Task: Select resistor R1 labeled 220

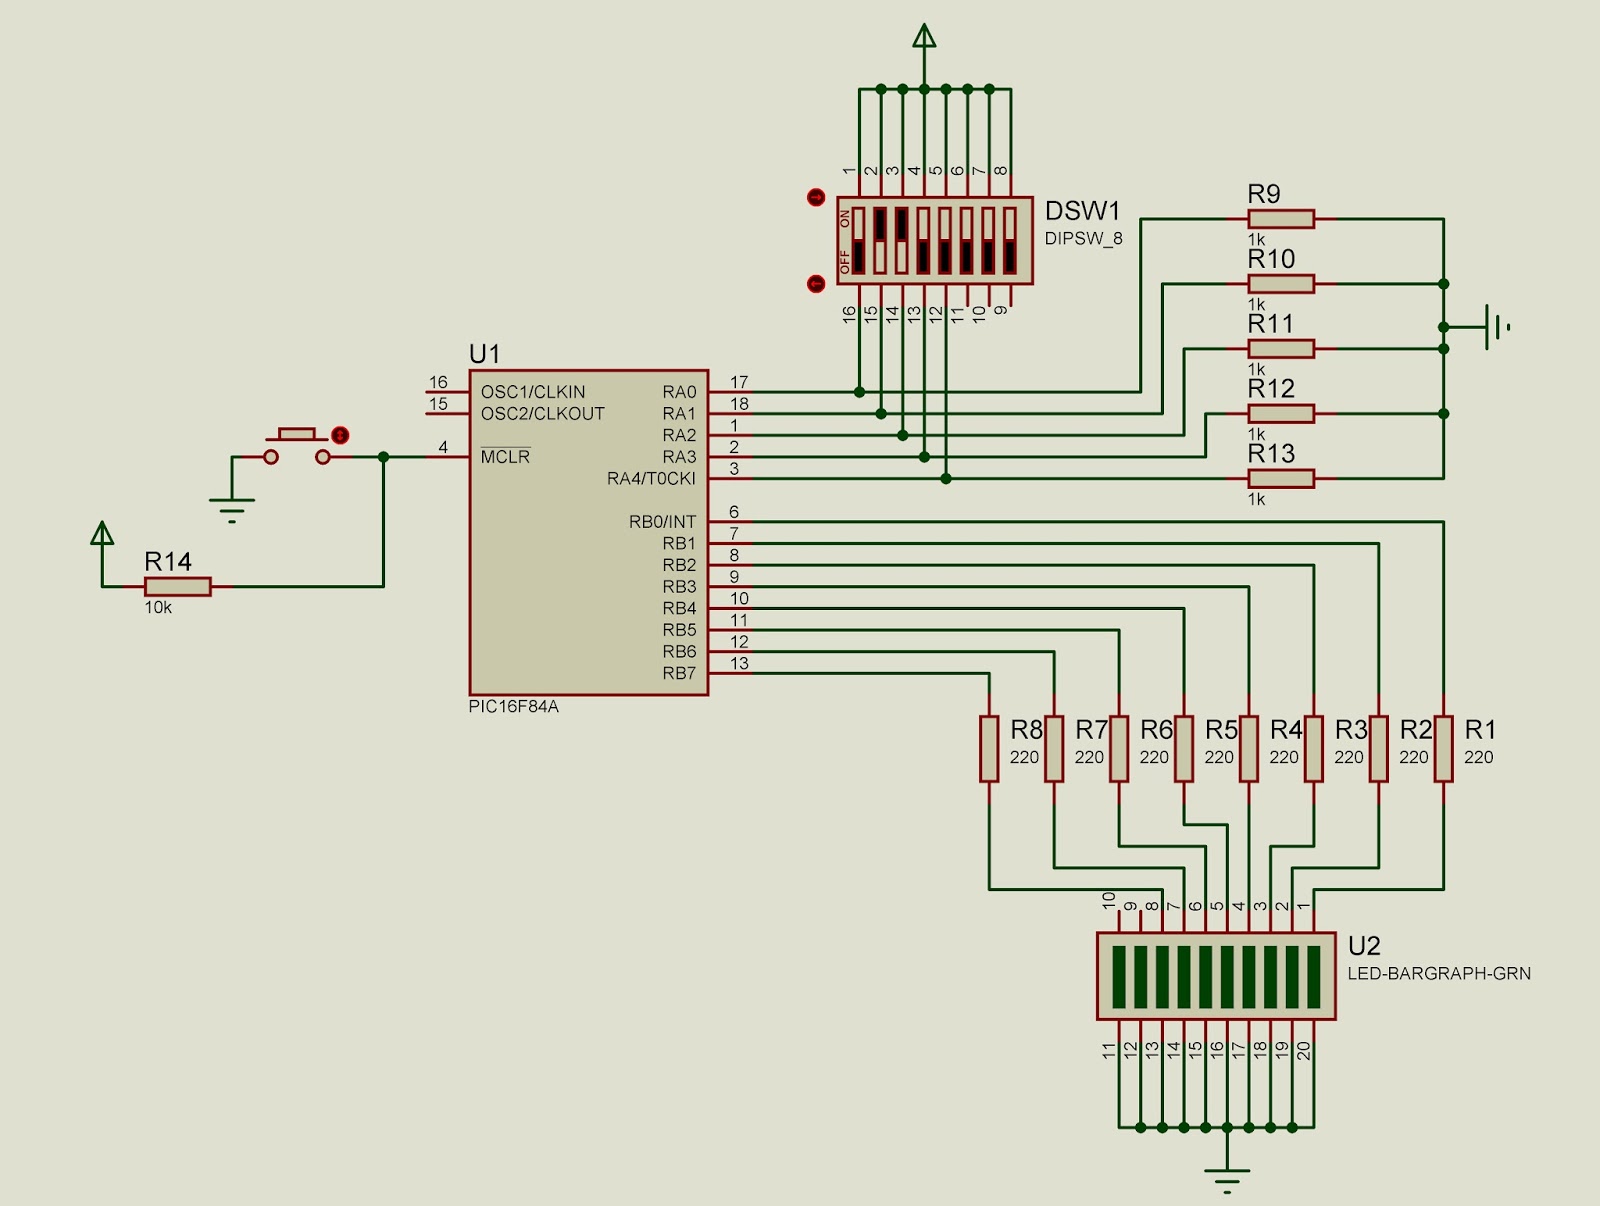Action: 1443,750
